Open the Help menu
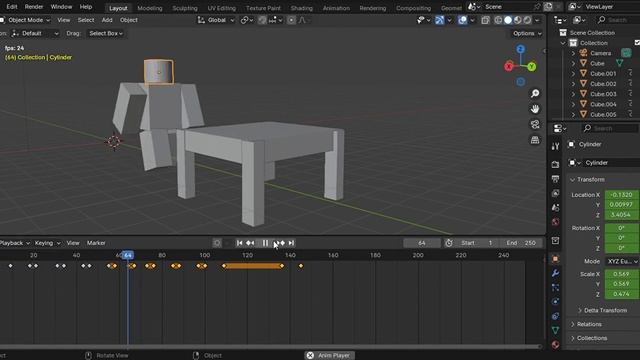This screenshot has width=640, height=360. click(x=86, y=7)
